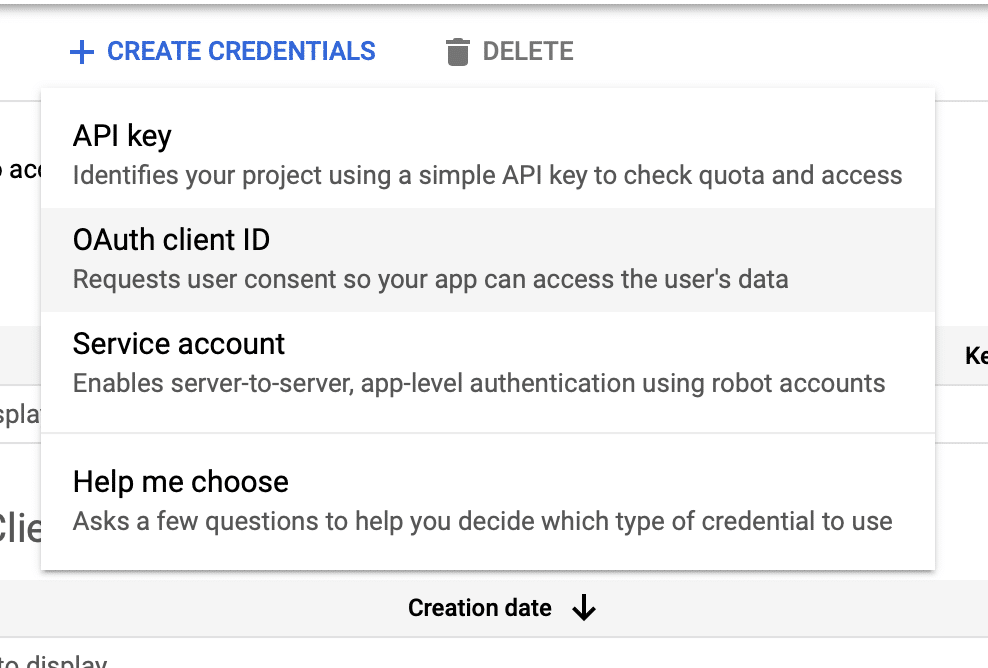Click the 'Asks a few questions' description line
The width and height of the screenshot is (988, 668).
[x=482, y=521]
